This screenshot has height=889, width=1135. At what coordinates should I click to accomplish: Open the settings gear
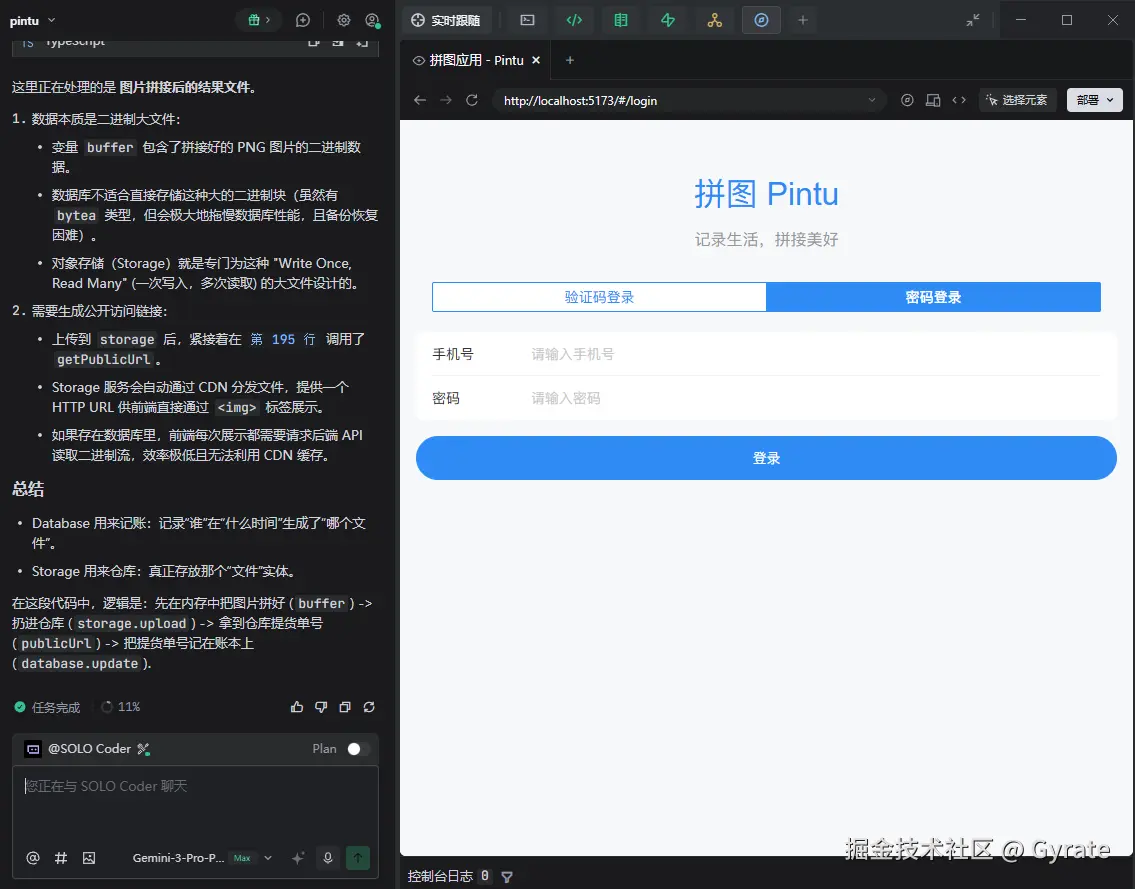tap(344, 20)
